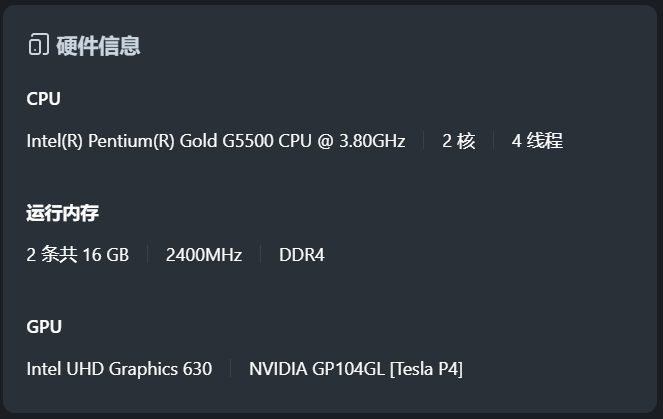The width and height of the screenshot is (663, 419).
Task: Click the divider before 2 核
Action: coord(424,141)
